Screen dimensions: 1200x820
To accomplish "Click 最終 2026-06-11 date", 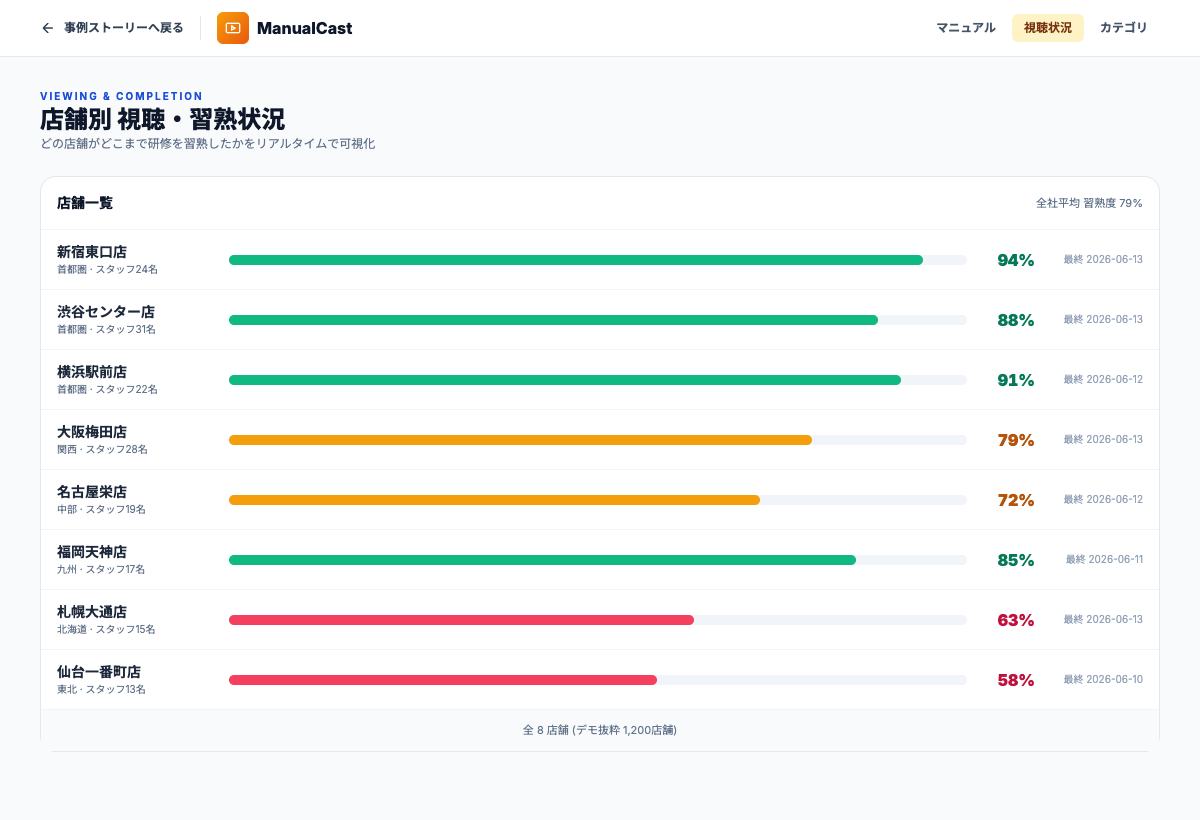I will point(1104,560).
